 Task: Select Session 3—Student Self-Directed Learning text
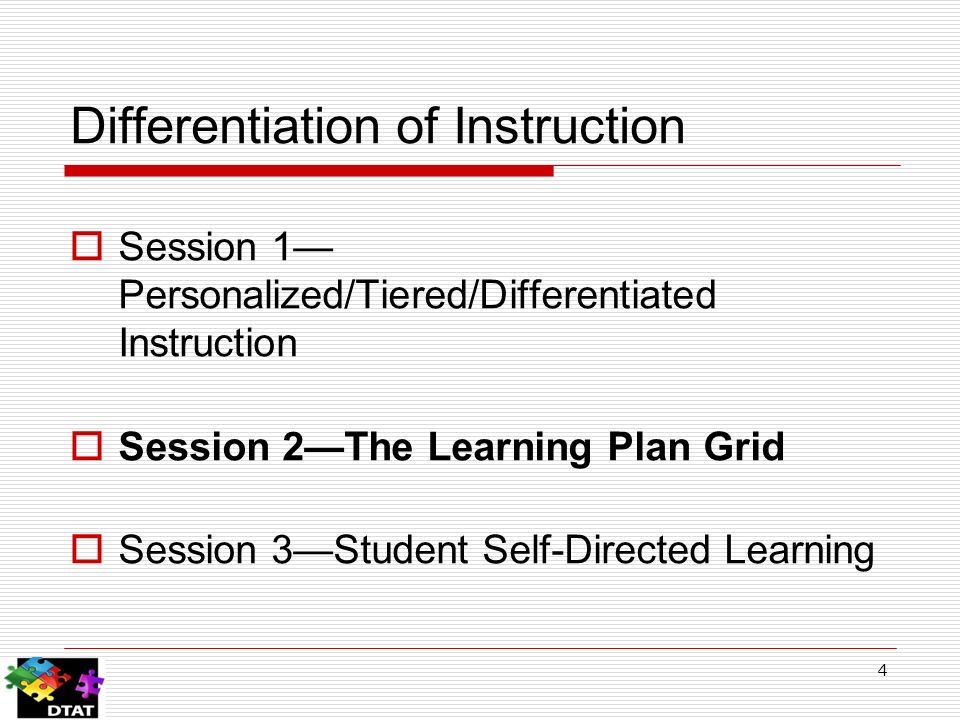tap(497, 550)
